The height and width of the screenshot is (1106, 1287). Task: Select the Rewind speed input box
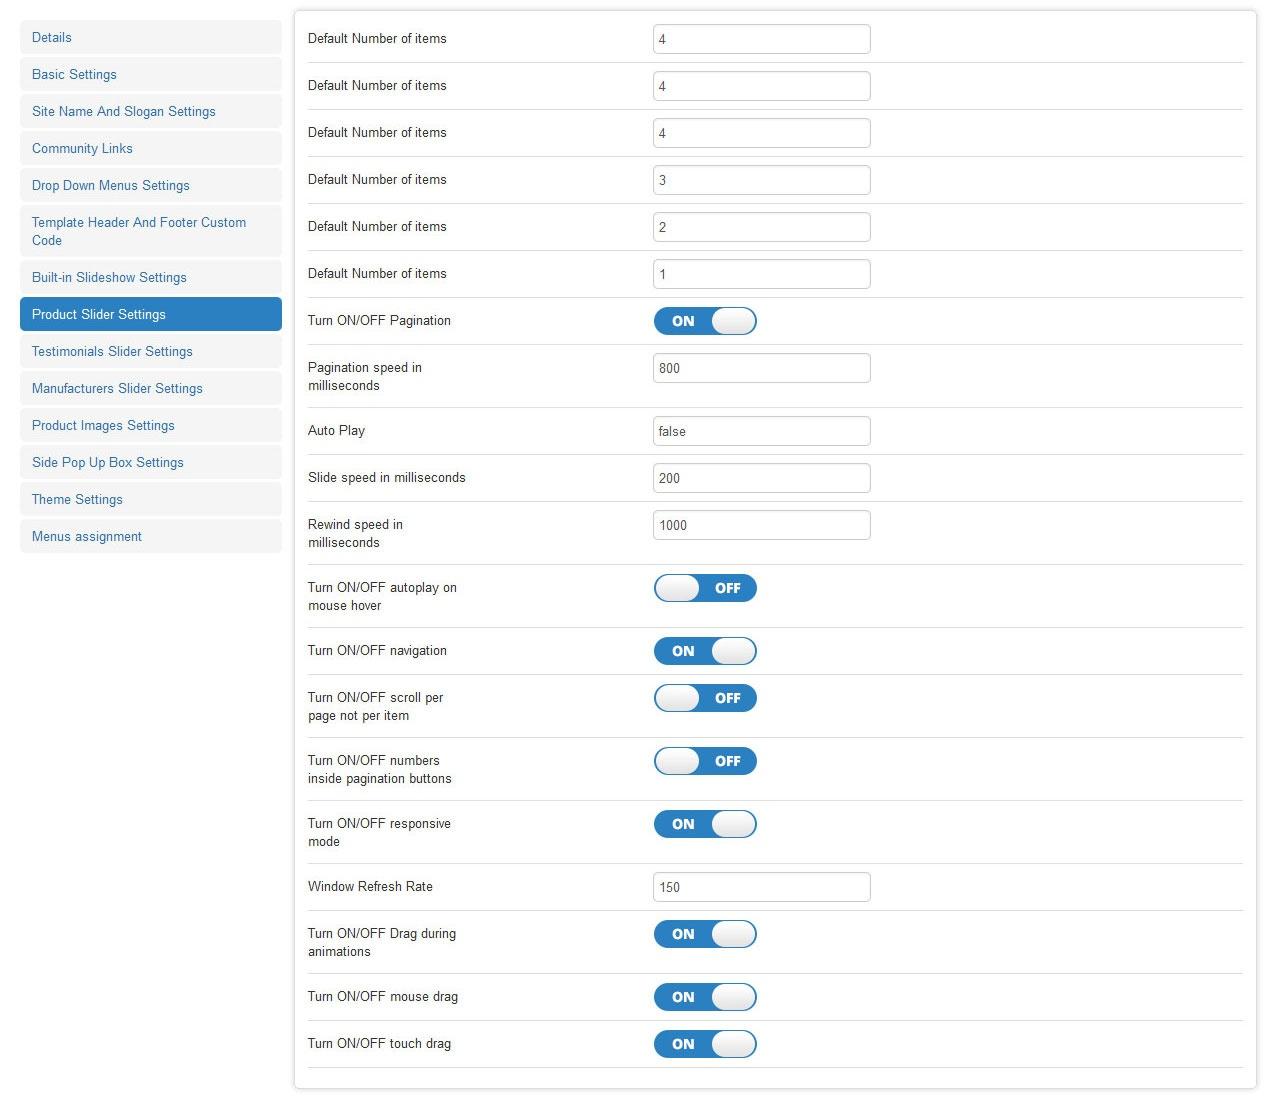[761, 525]
